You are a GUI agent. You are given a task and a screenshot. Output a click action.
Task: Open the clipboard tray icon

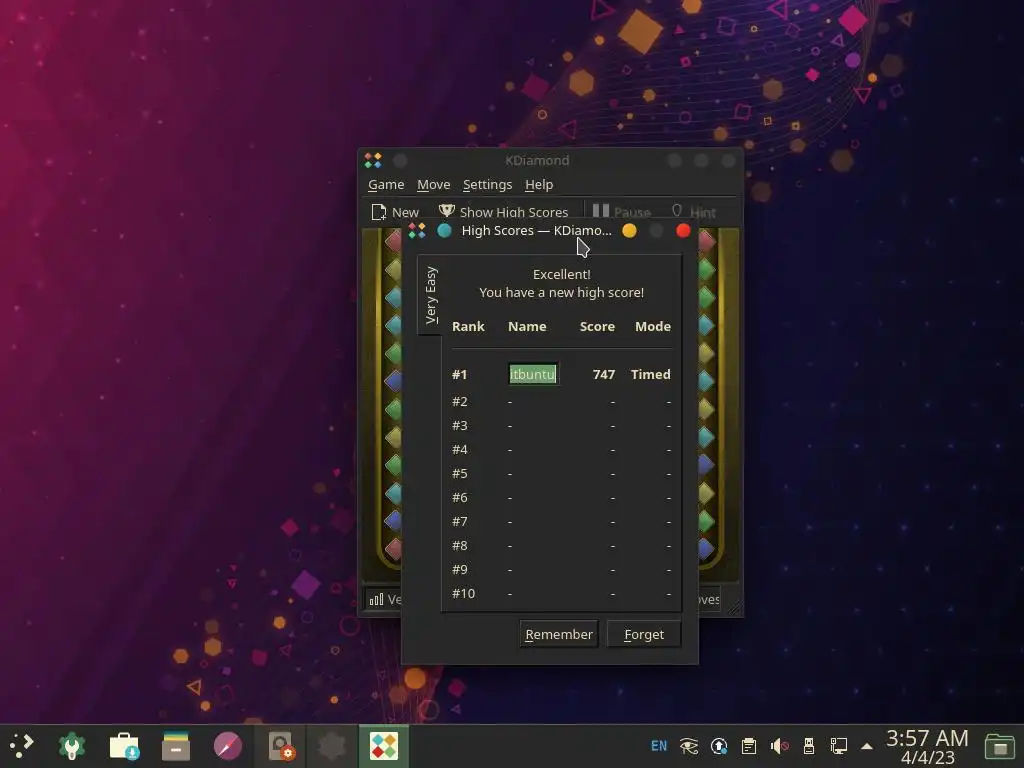point(749,746)
